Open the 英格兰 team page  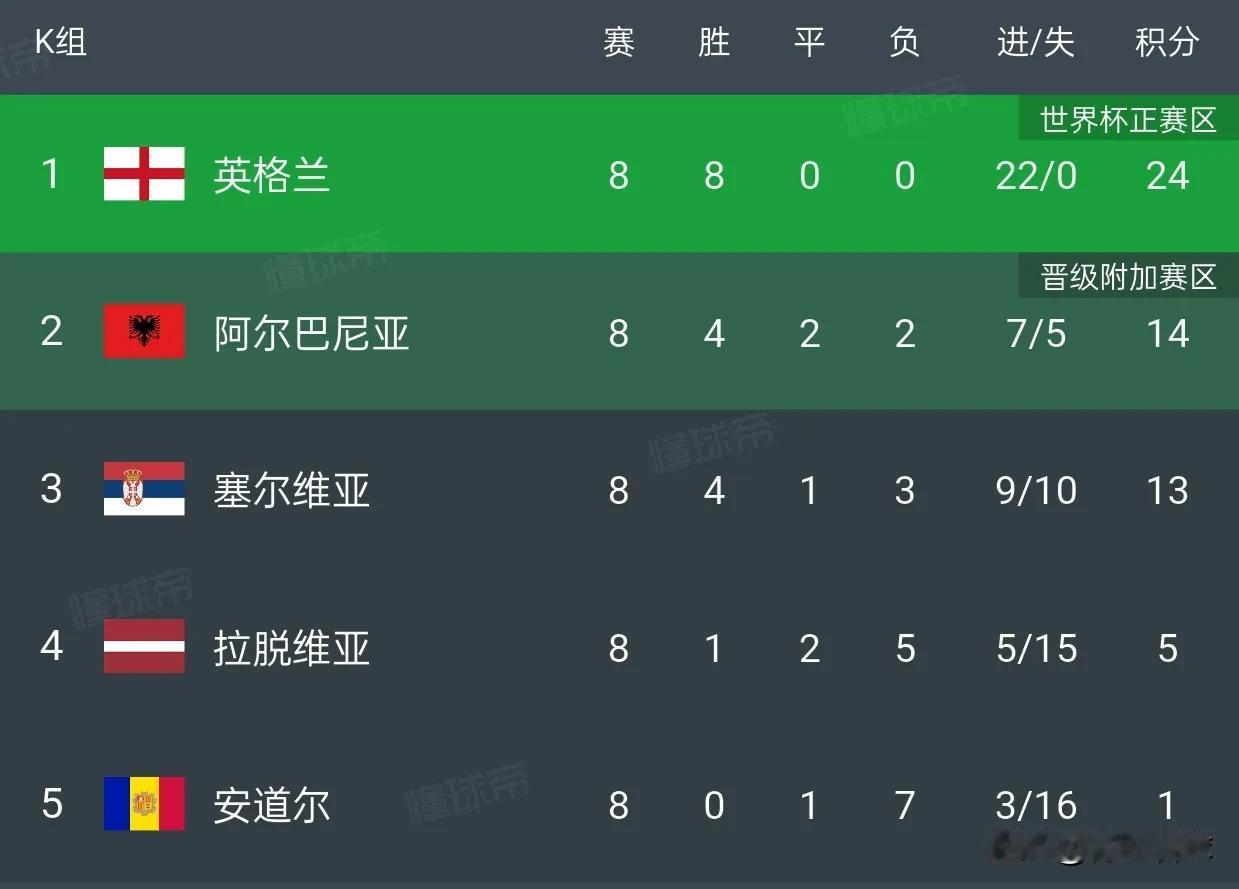click(x=271, y=174)
